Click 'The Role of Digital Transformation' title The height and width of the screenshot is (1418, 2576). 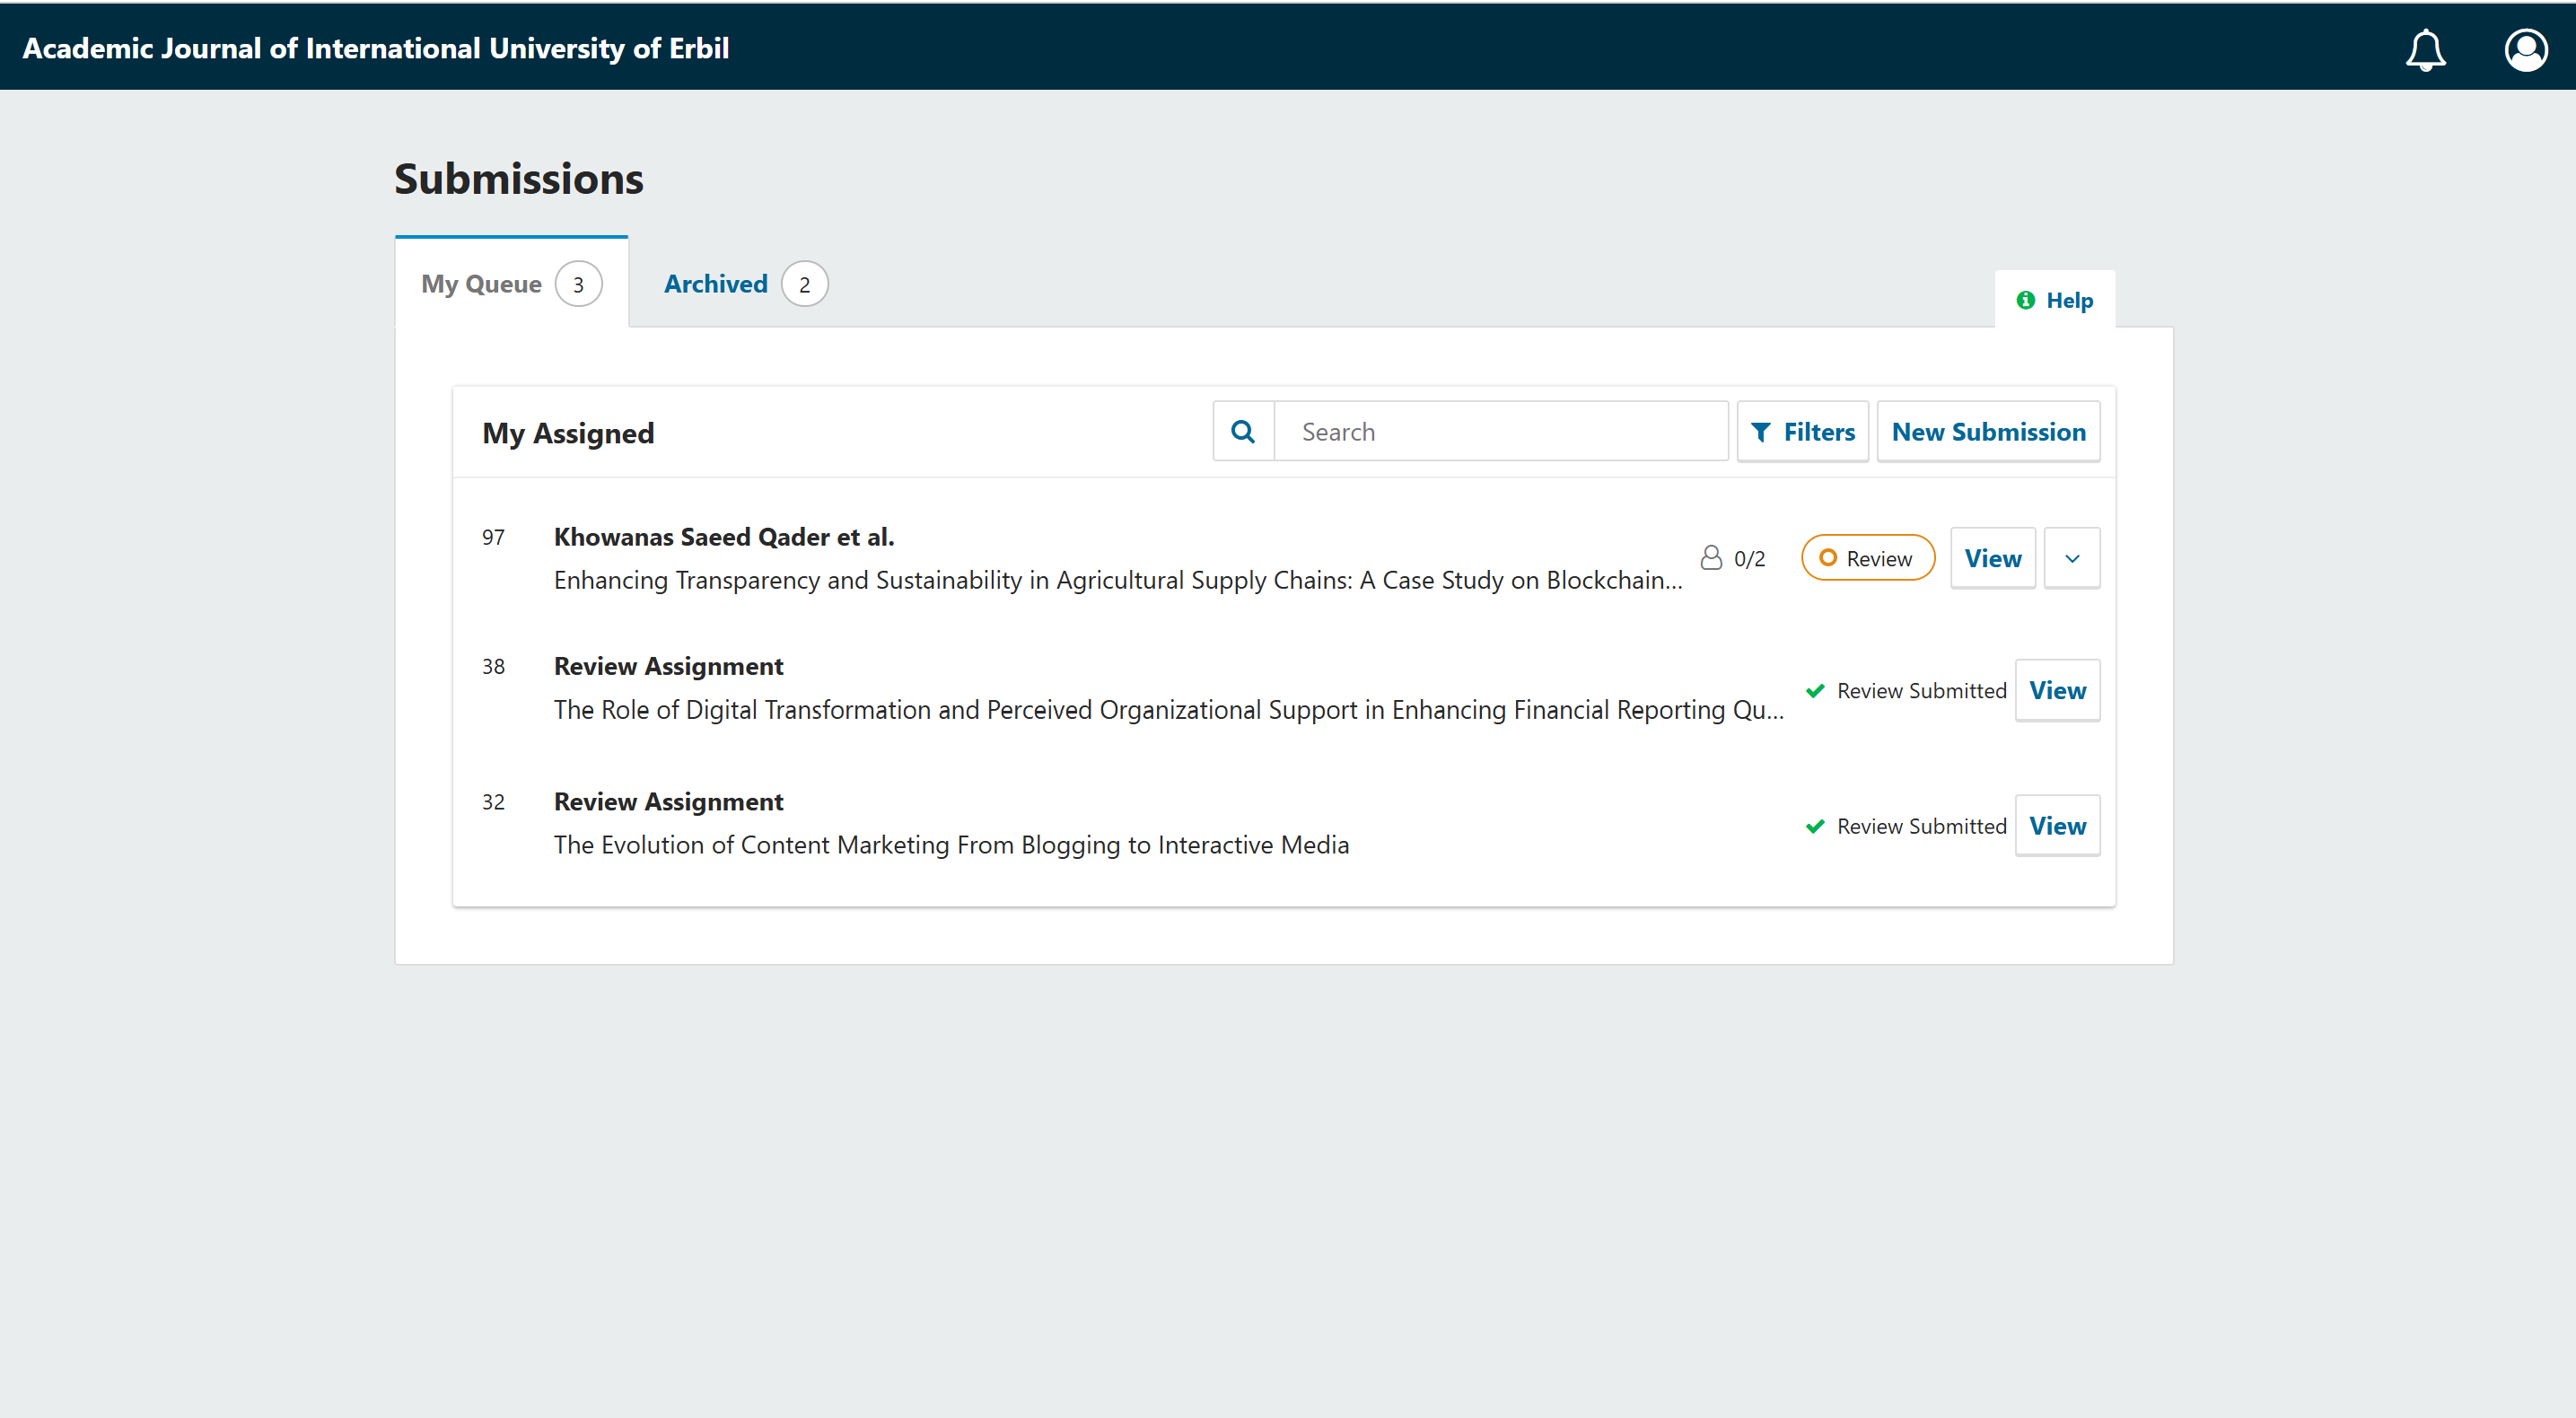coord(1169,709)
